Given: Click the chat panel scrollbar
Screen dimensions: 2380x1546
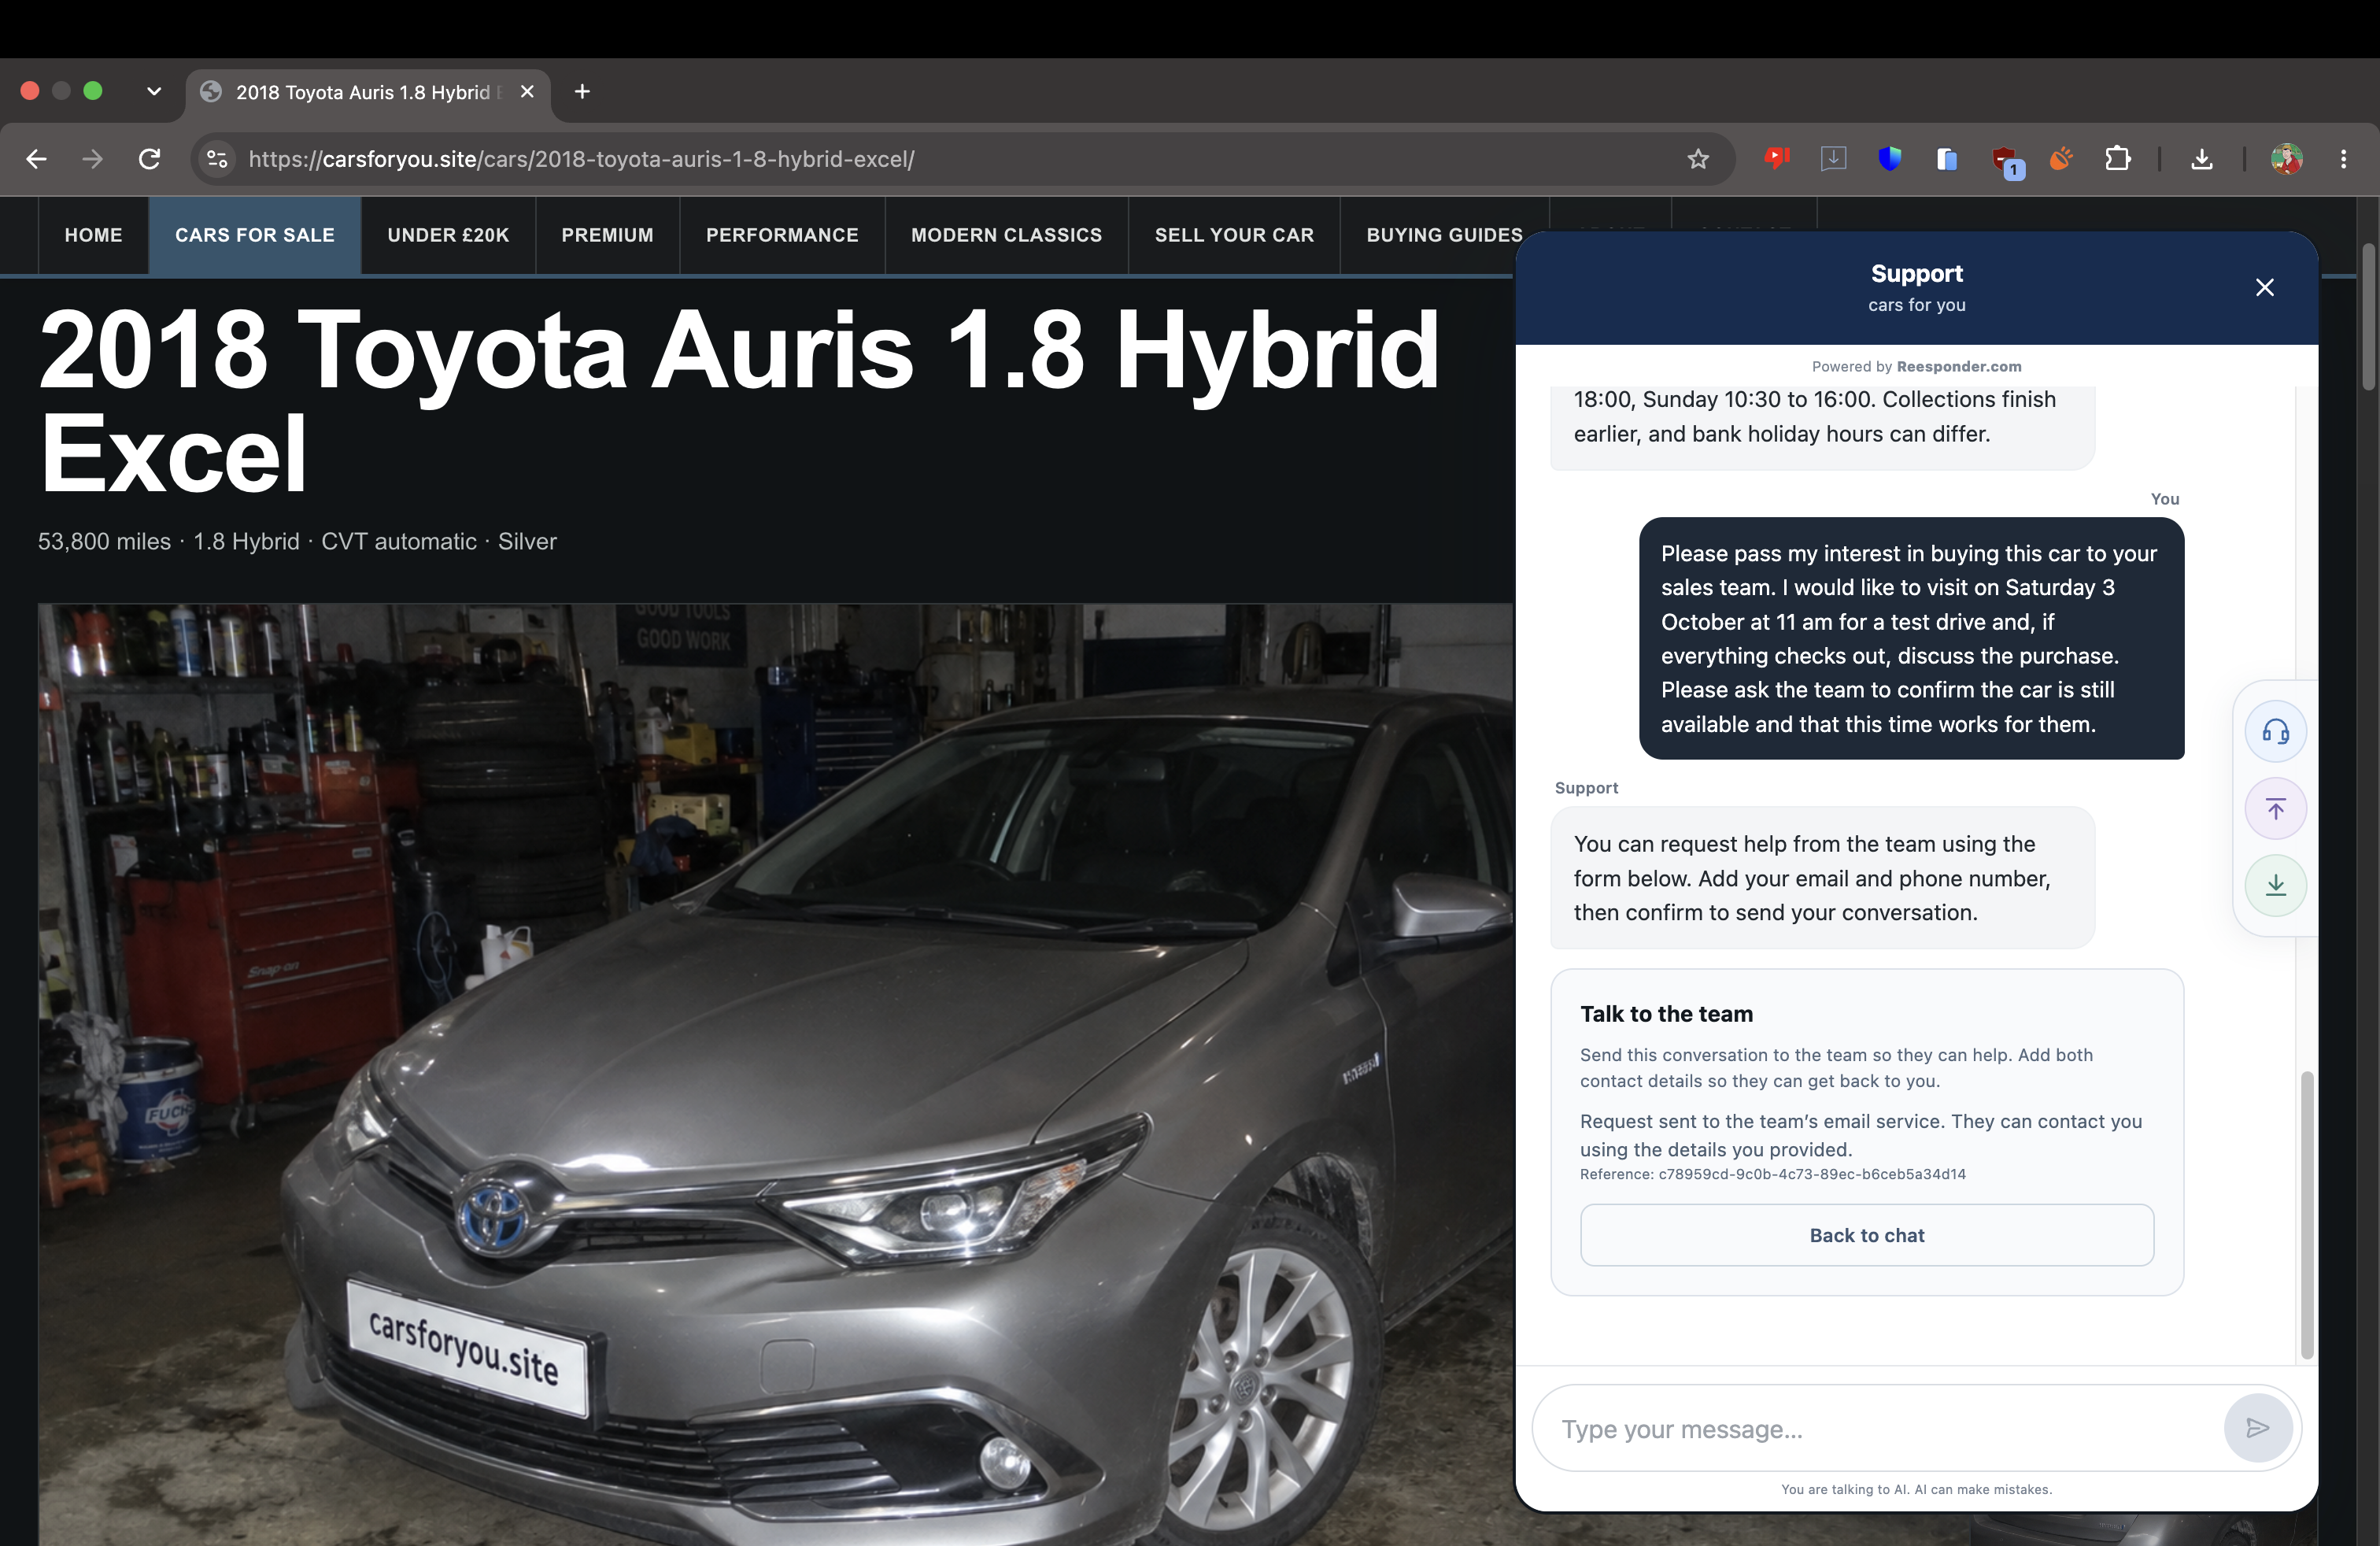Looking at the screenshot, I should (x=2307, y=1215).
